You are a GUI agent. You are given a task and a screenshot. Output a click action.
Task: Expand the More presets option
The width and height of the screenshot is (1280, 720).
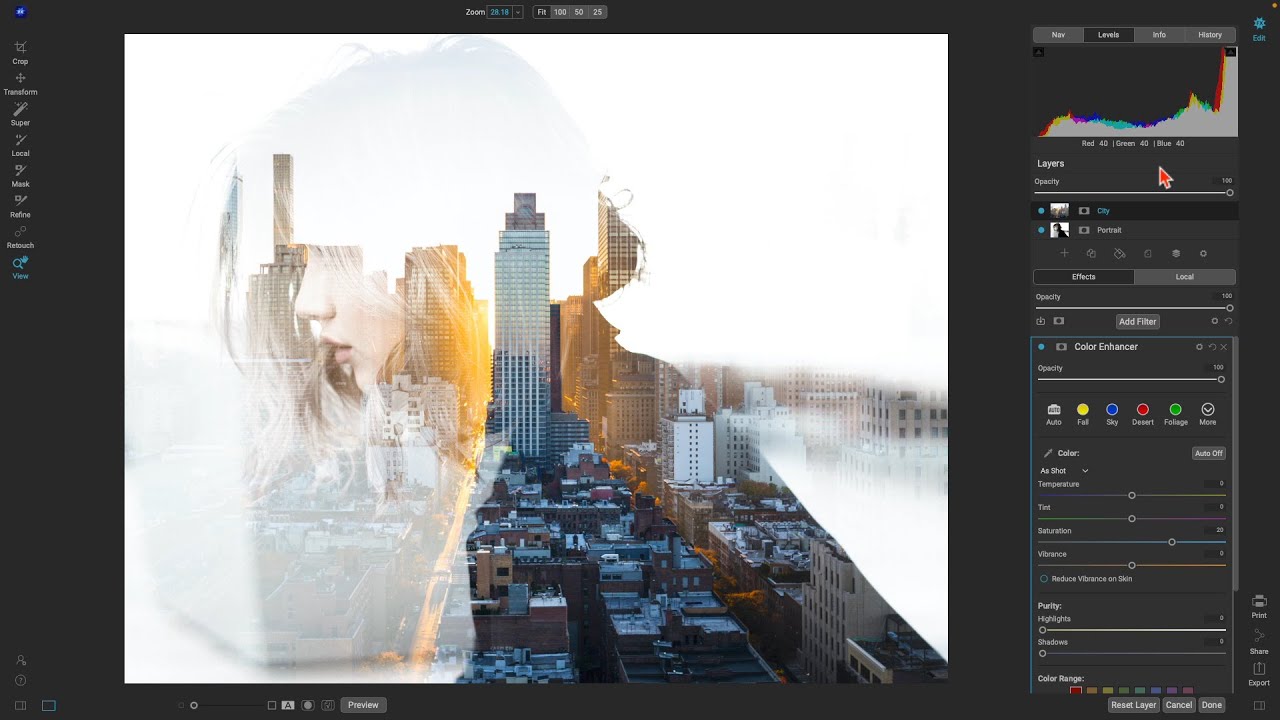point(1208,414)
